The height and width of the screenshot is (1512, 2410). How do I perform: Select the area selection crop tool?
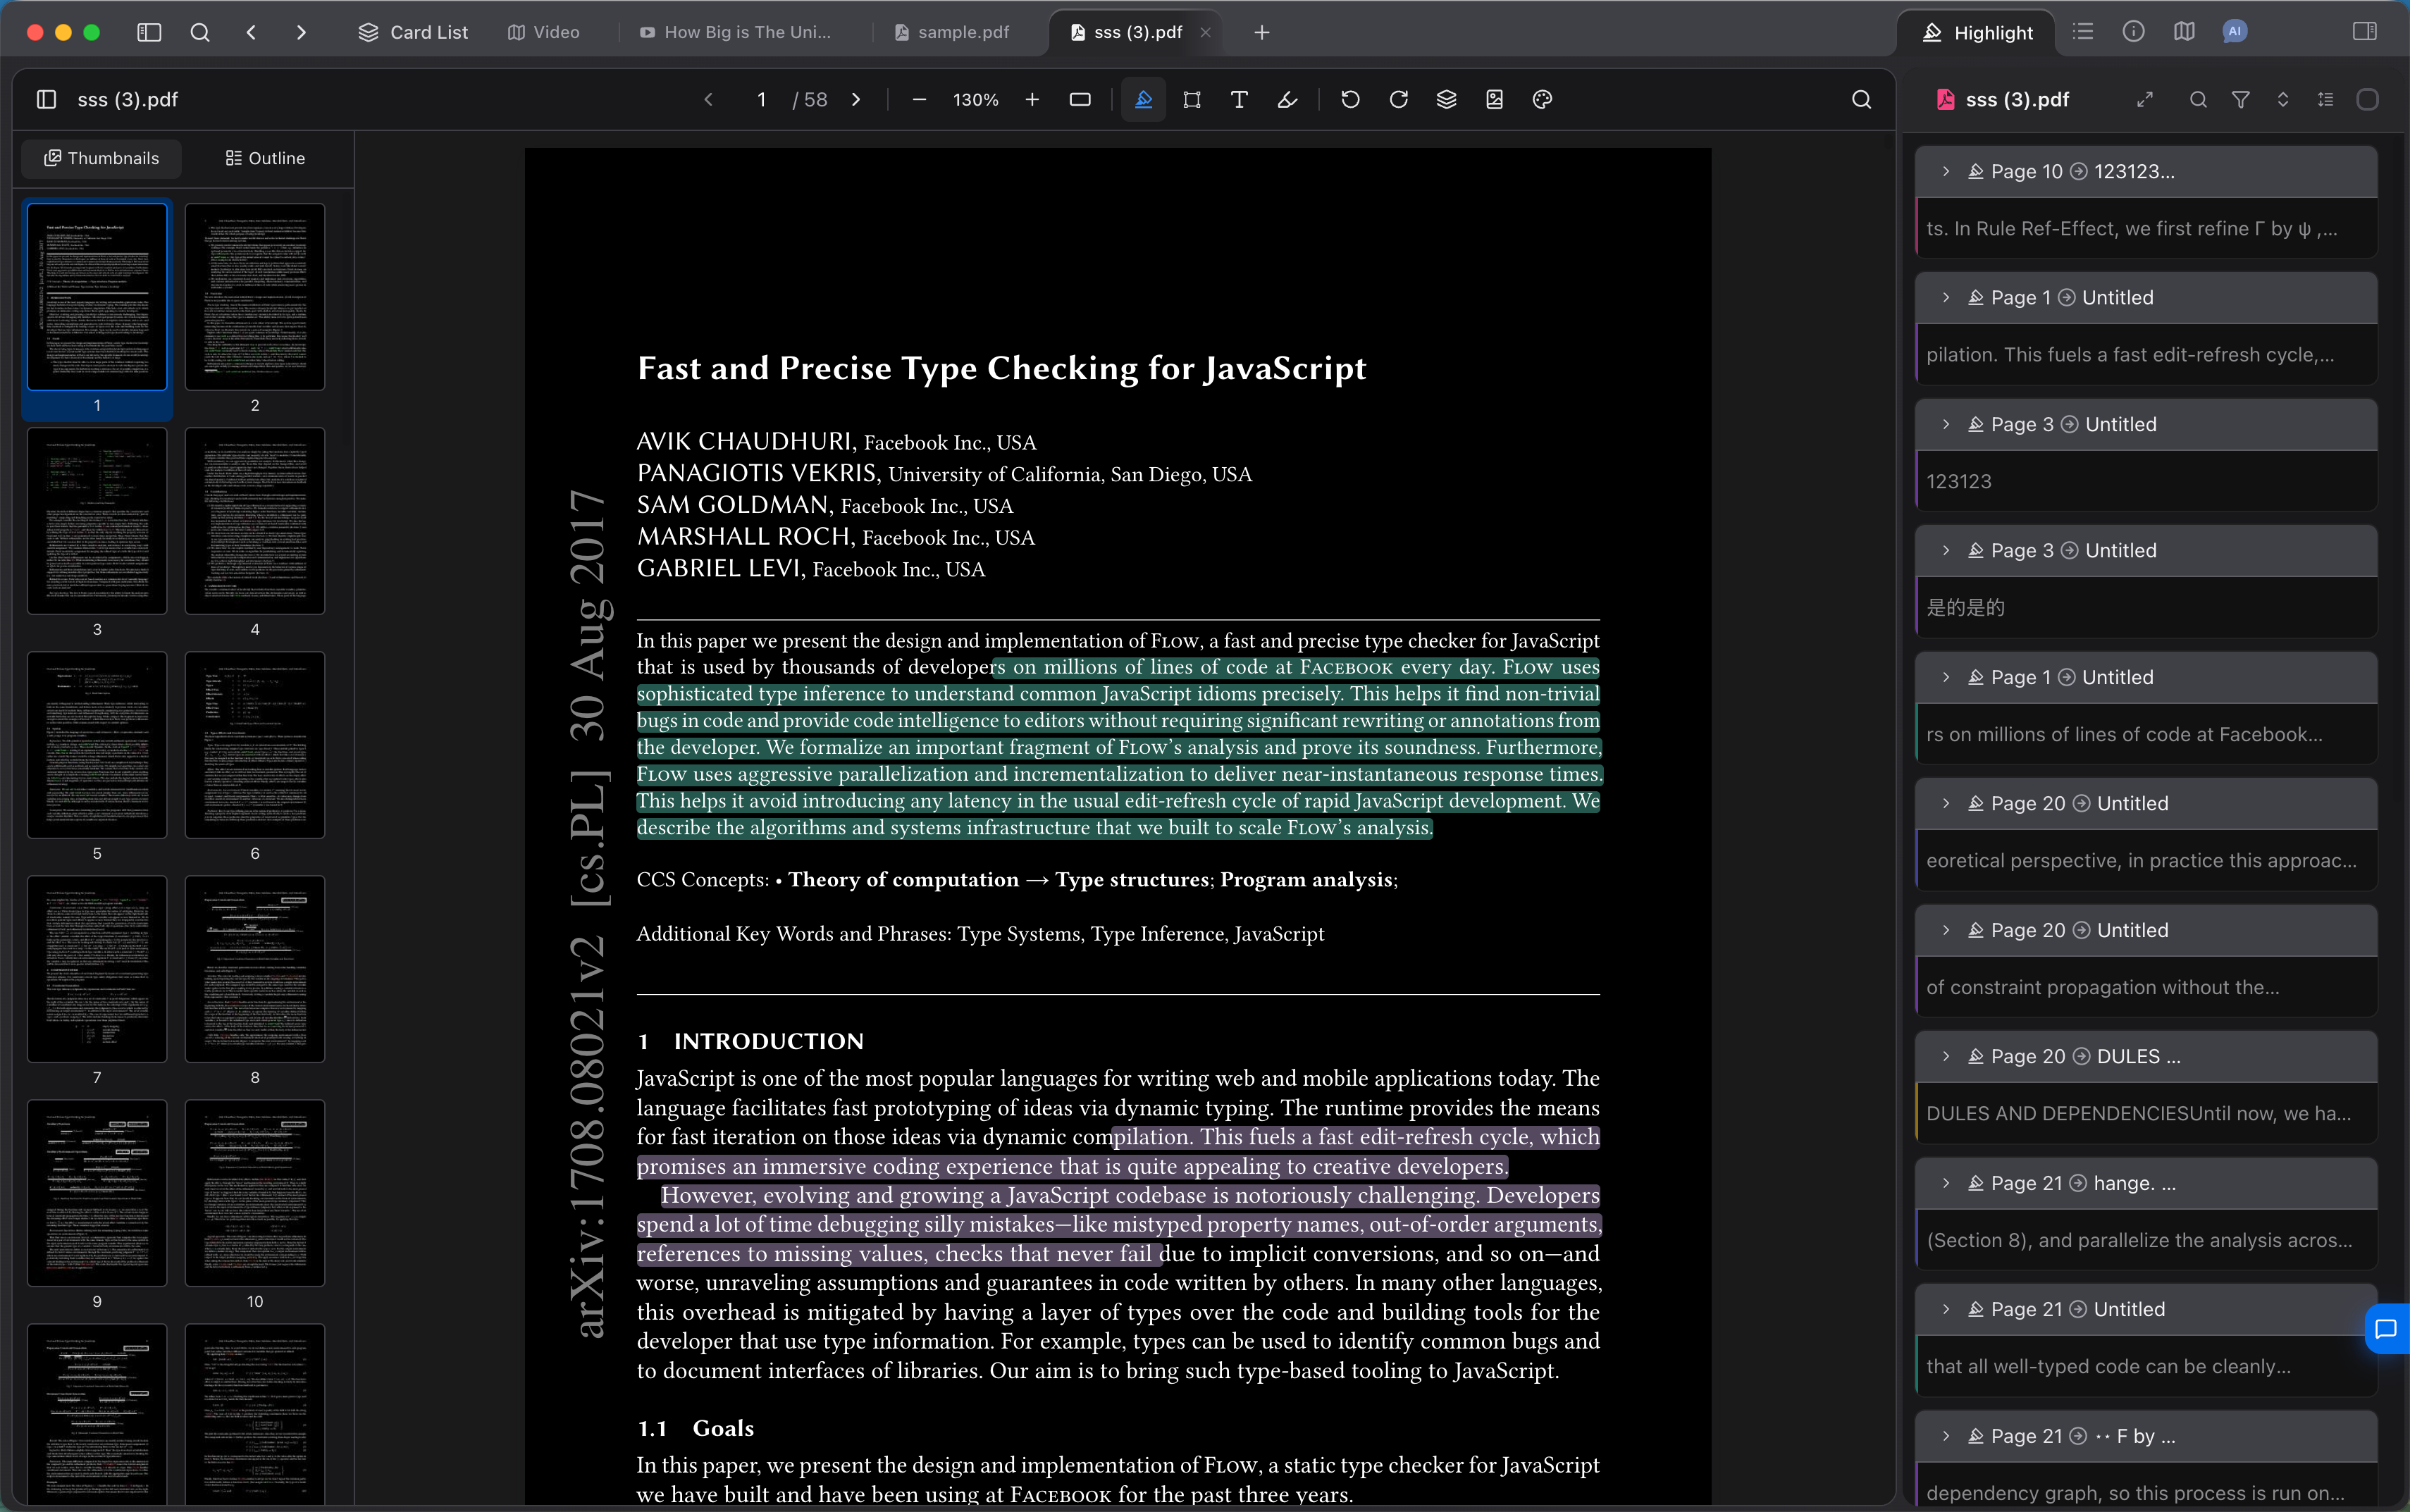click(1192, 99)
